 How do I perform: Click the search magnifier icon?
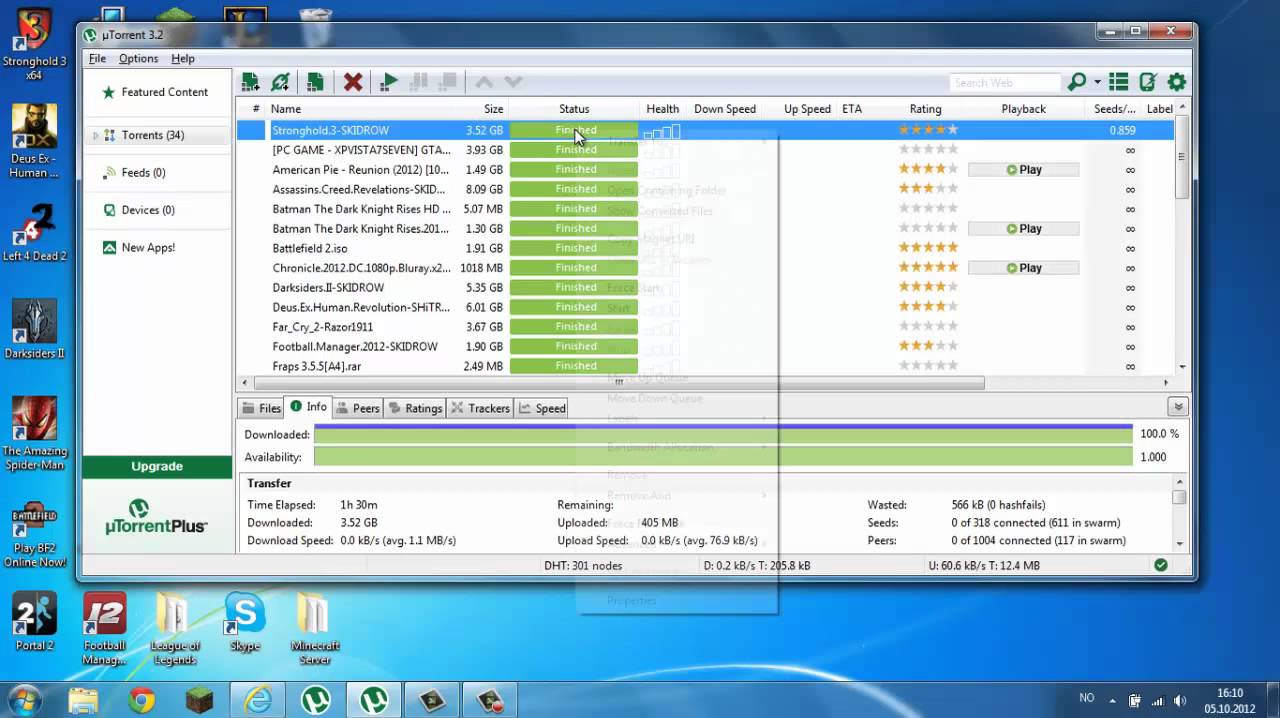pyautogui.click(x=1077, y=82)
